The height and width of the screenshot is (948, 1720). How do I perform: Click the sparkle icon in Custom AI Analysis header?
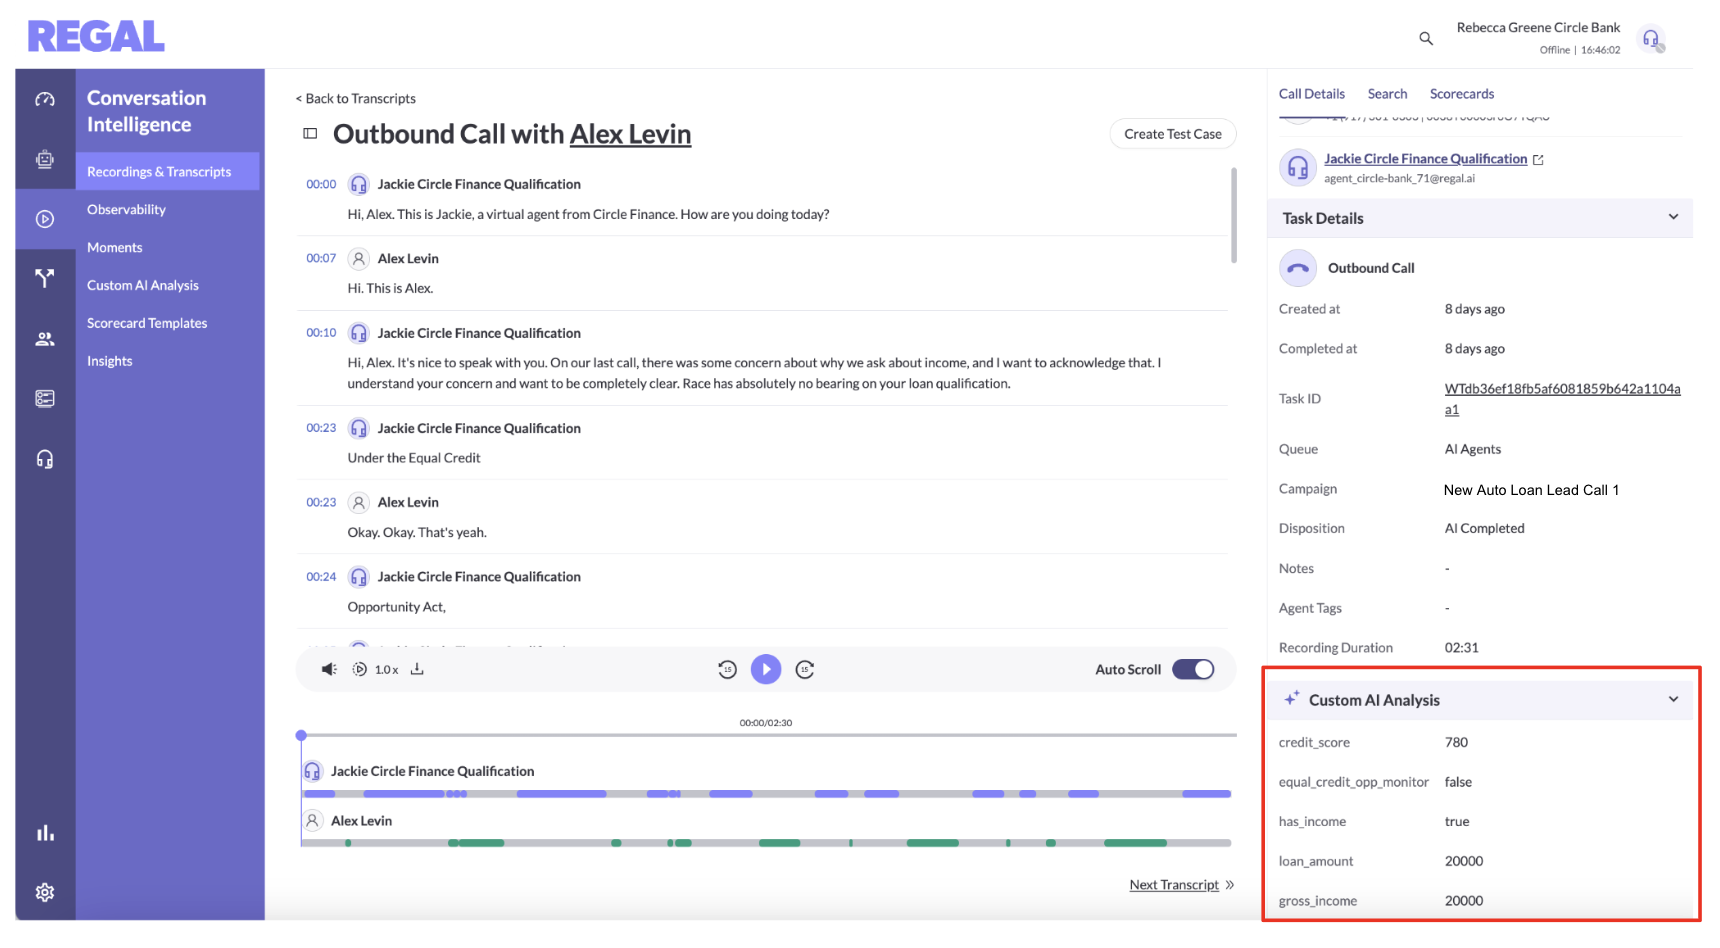click(1292, 698)
